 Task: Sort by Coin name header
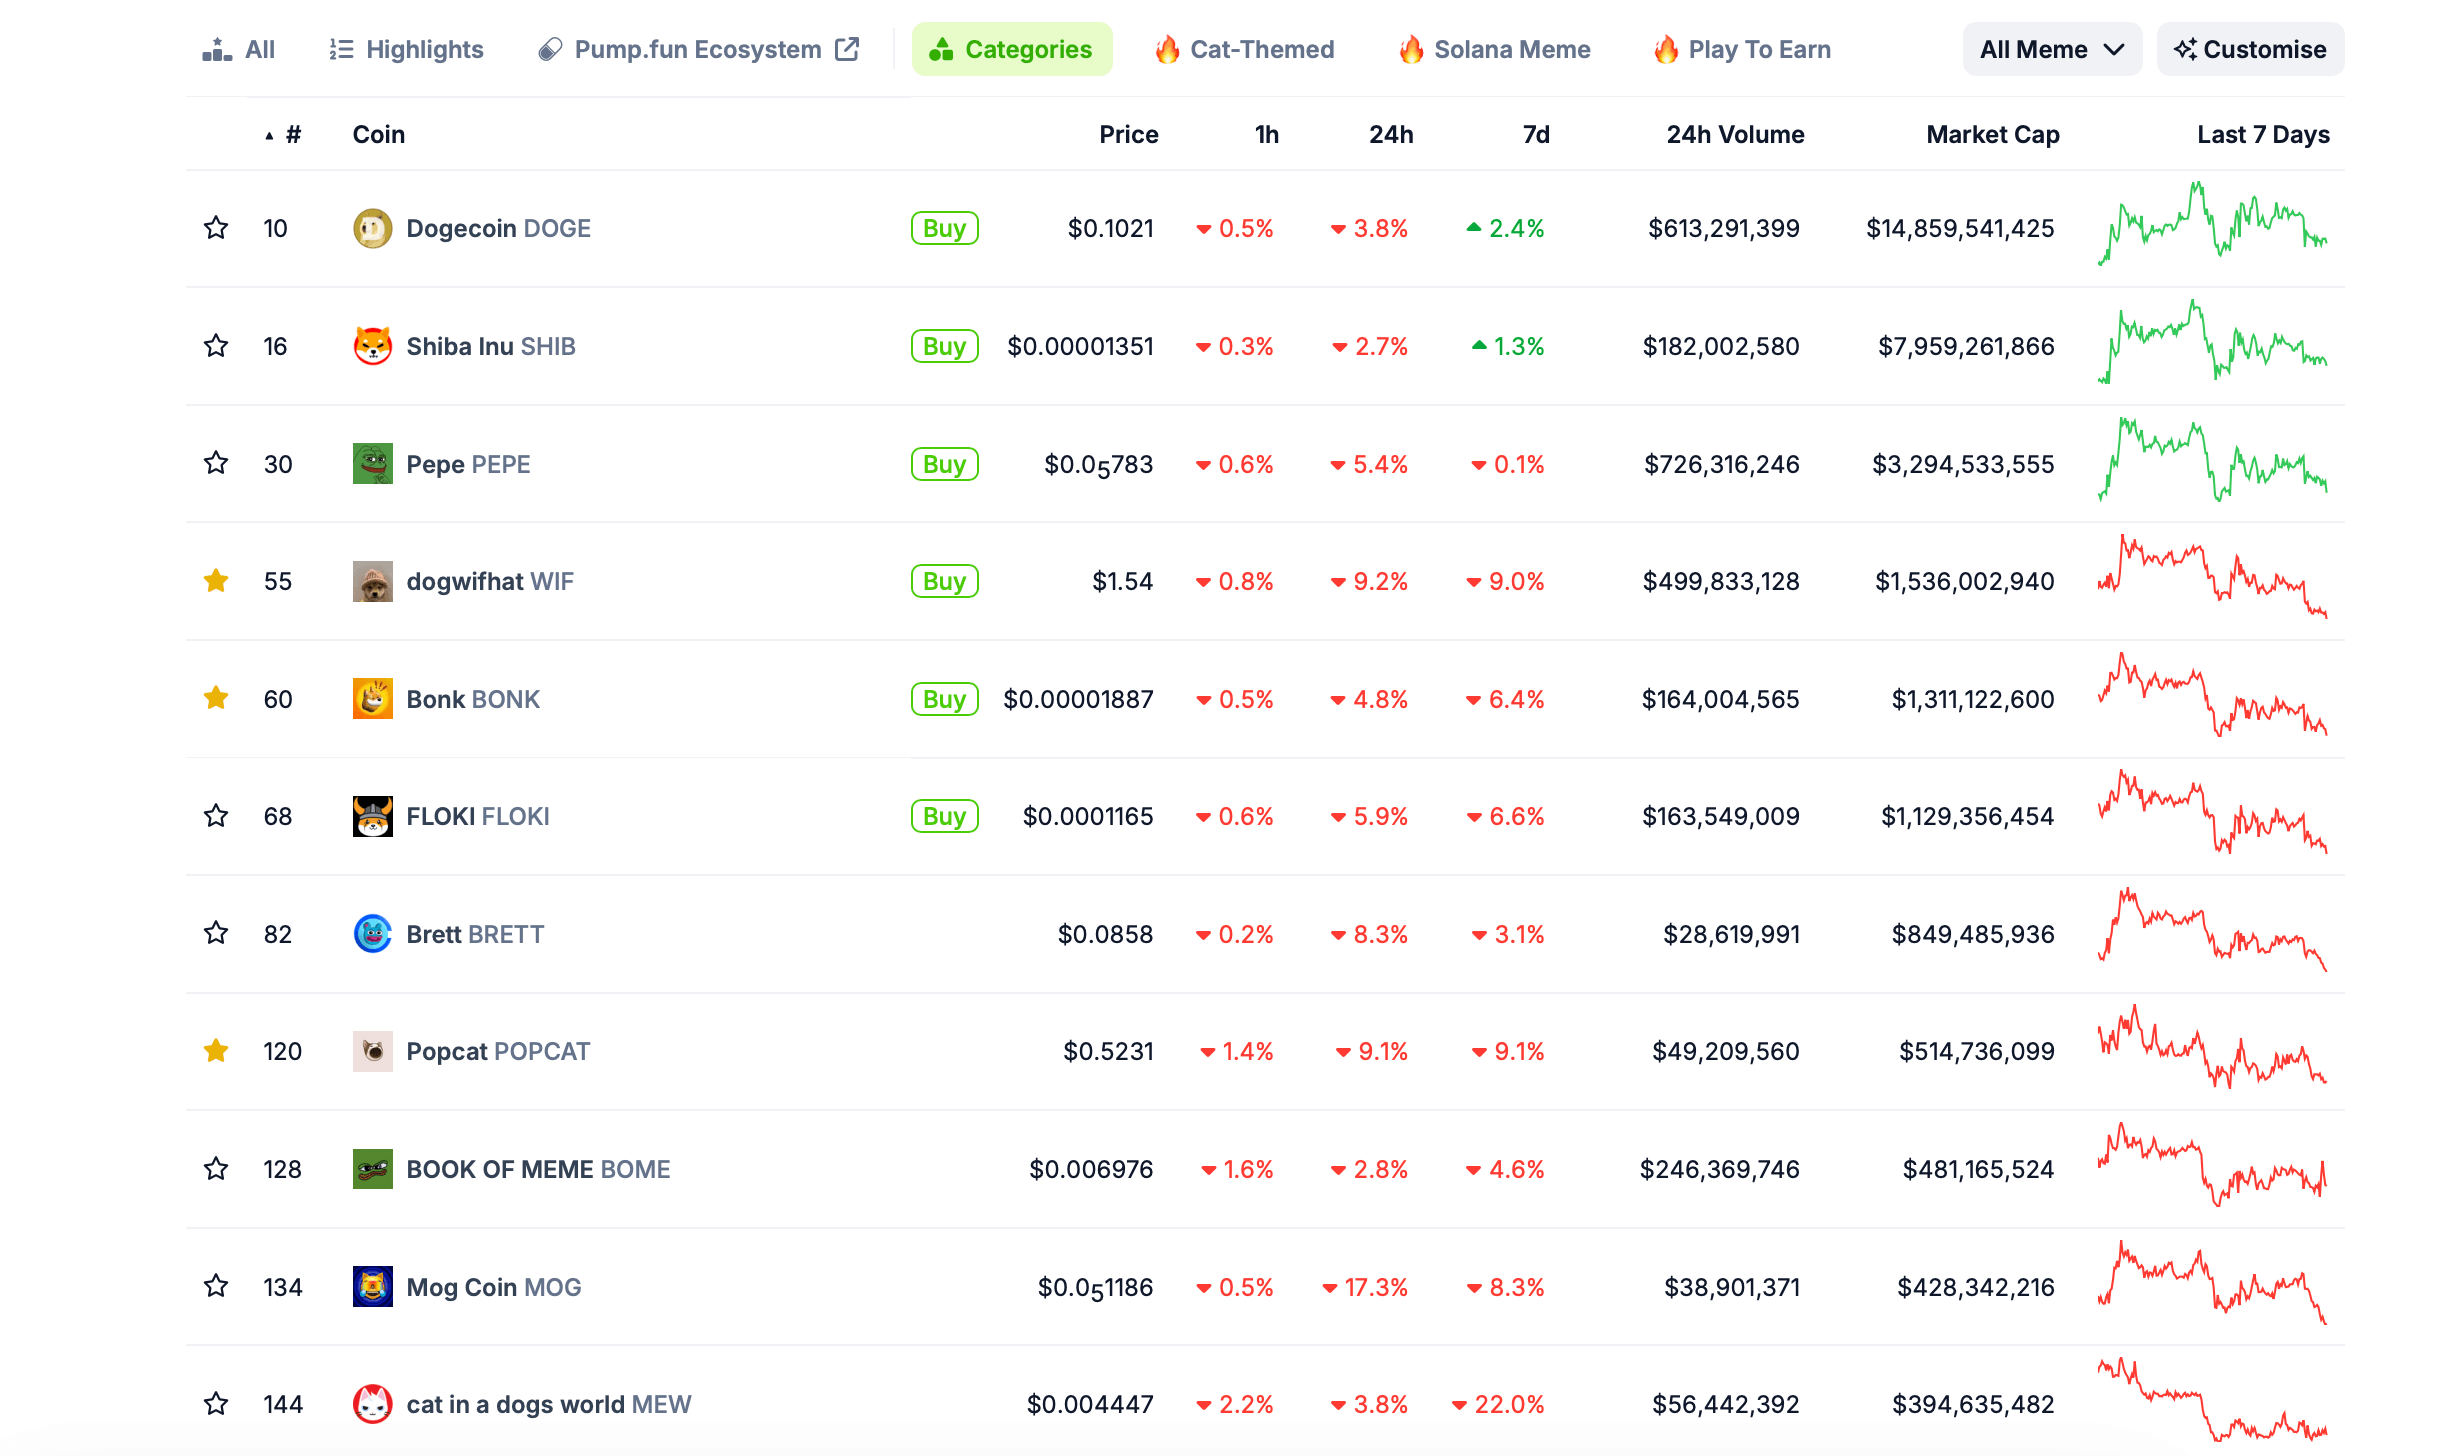[378, 135]
